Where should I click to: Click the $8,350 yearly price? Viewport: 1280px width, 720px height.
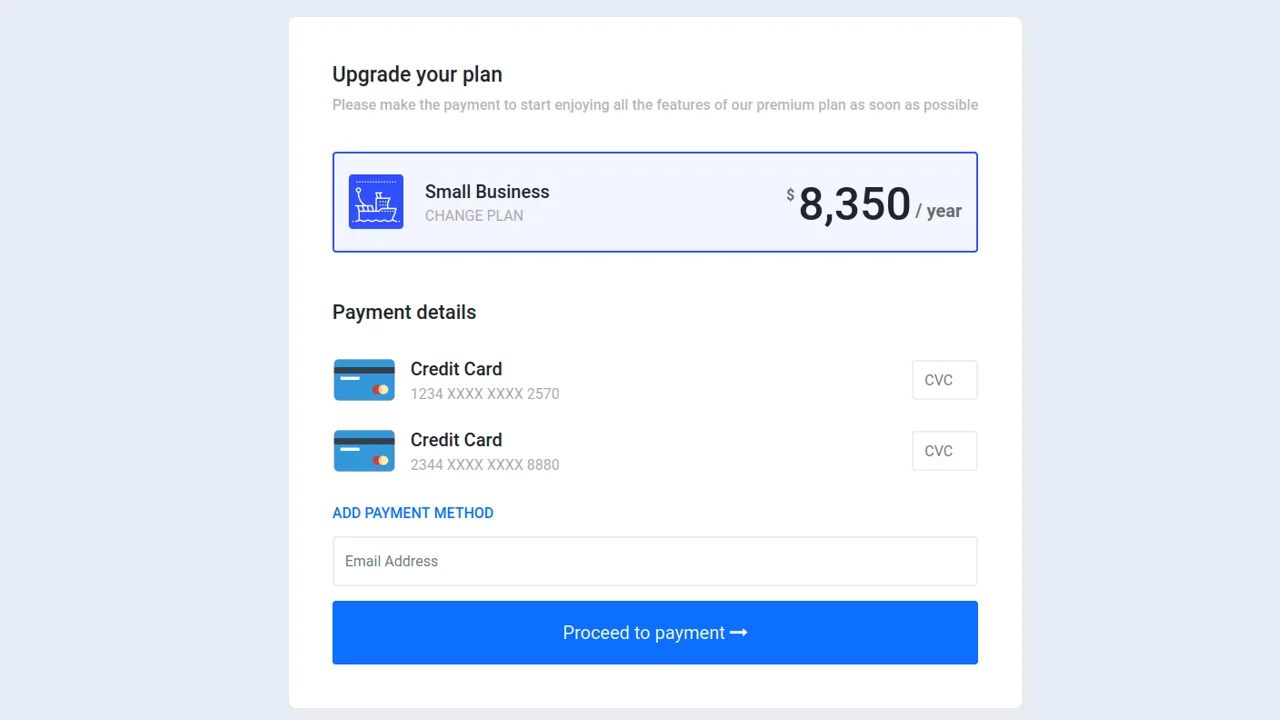855,203
